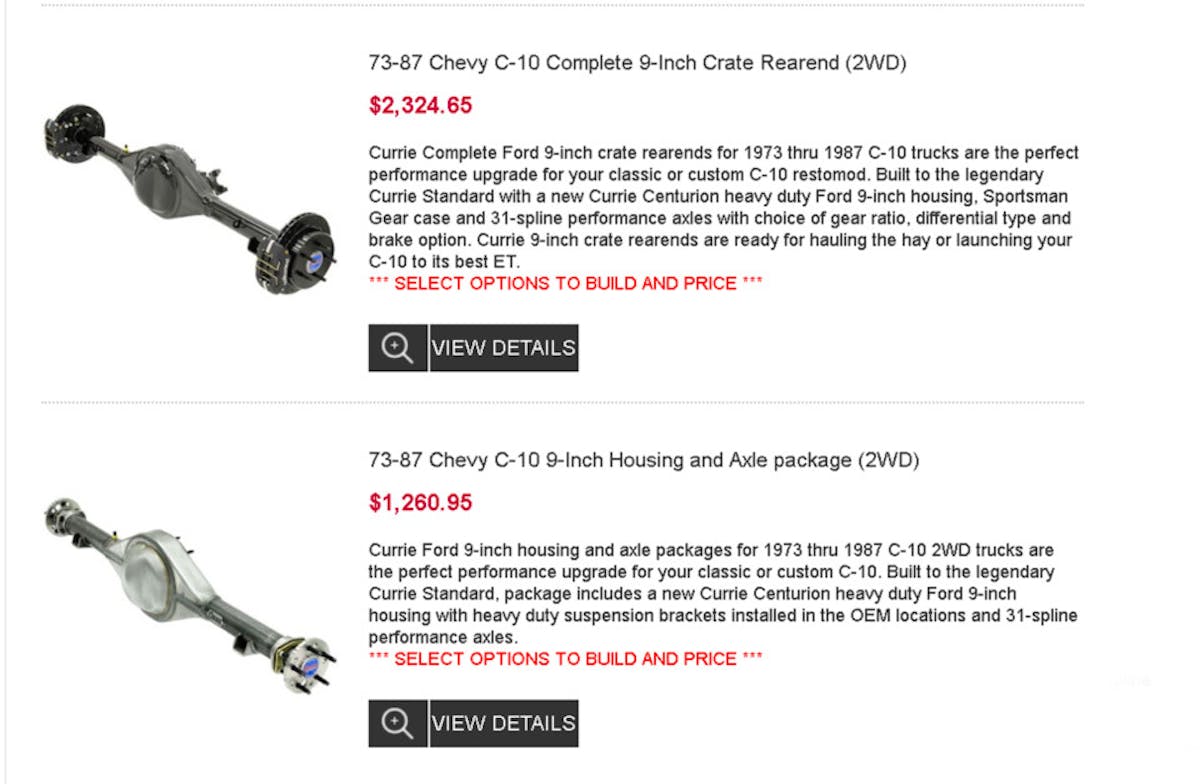The width and height of the screenshot is (1200, 784).
Task: Click the dotted divider between the two products
Action: (562, 403)
